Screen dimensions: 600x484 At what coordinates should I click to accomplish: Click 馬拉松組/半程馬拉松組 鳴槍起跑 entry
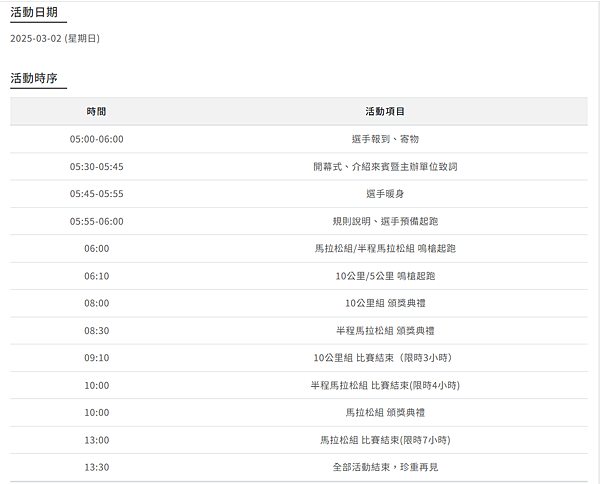385,248
